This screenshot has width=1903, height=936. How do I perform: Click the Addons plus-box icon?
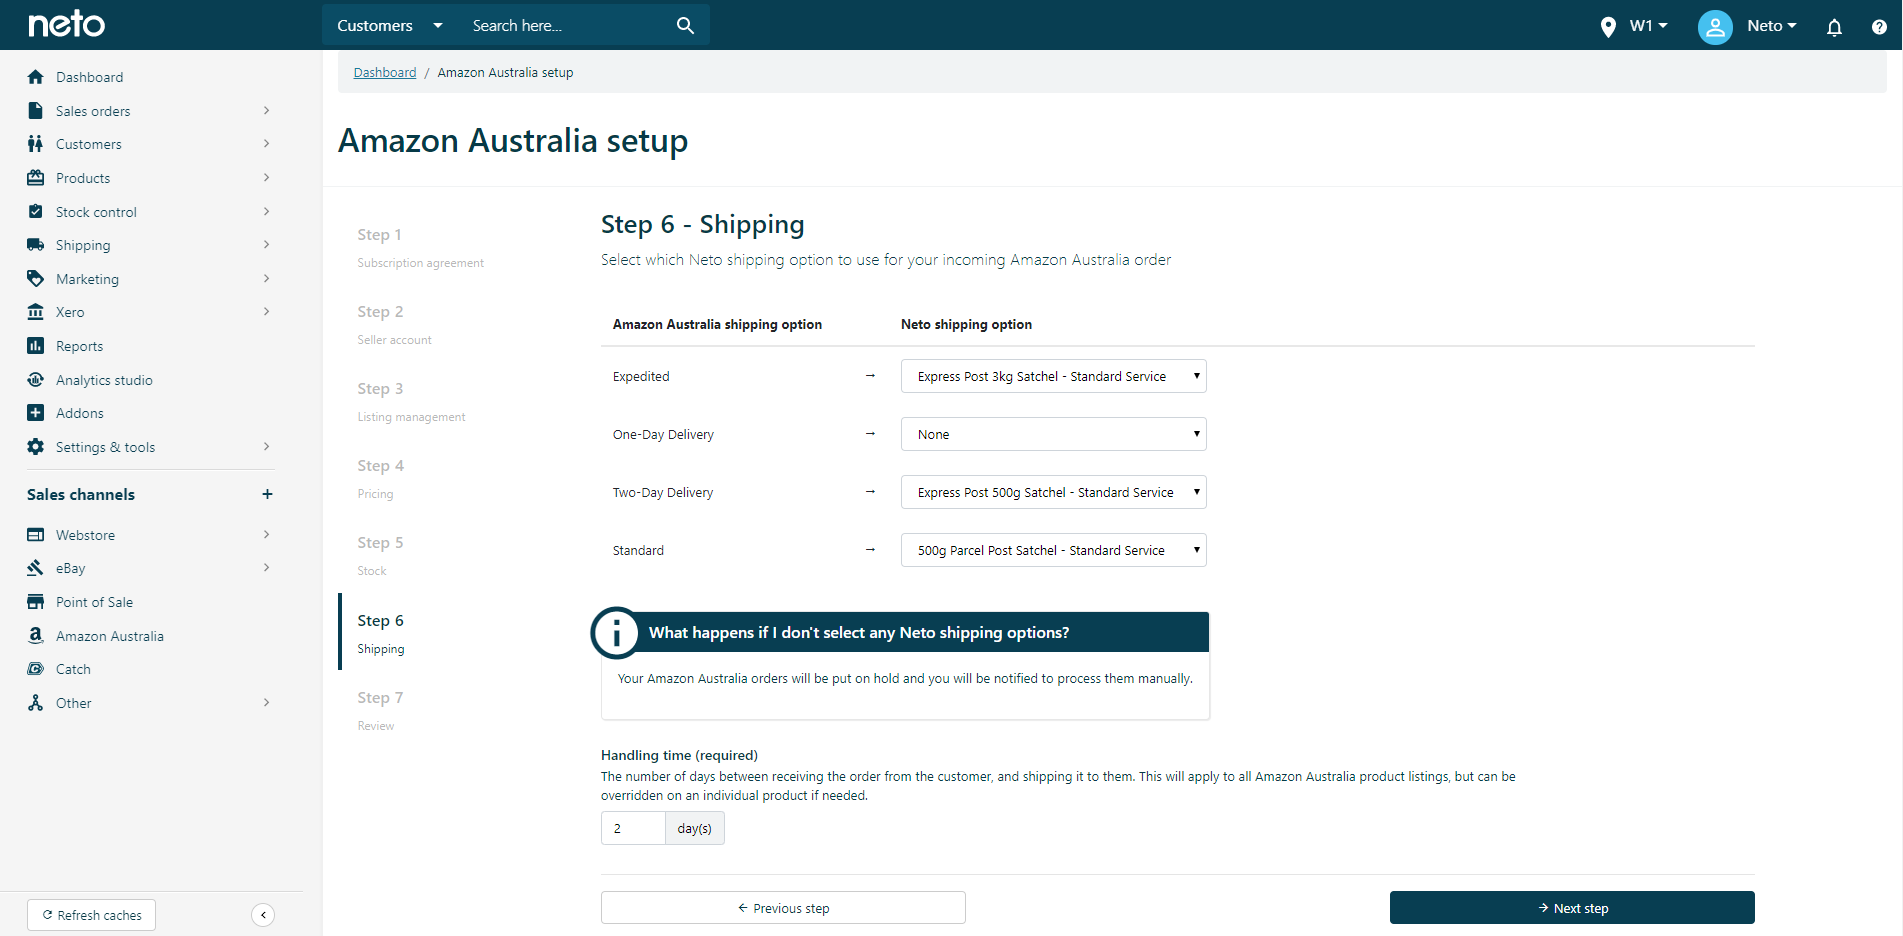click(x=36, y=413)
